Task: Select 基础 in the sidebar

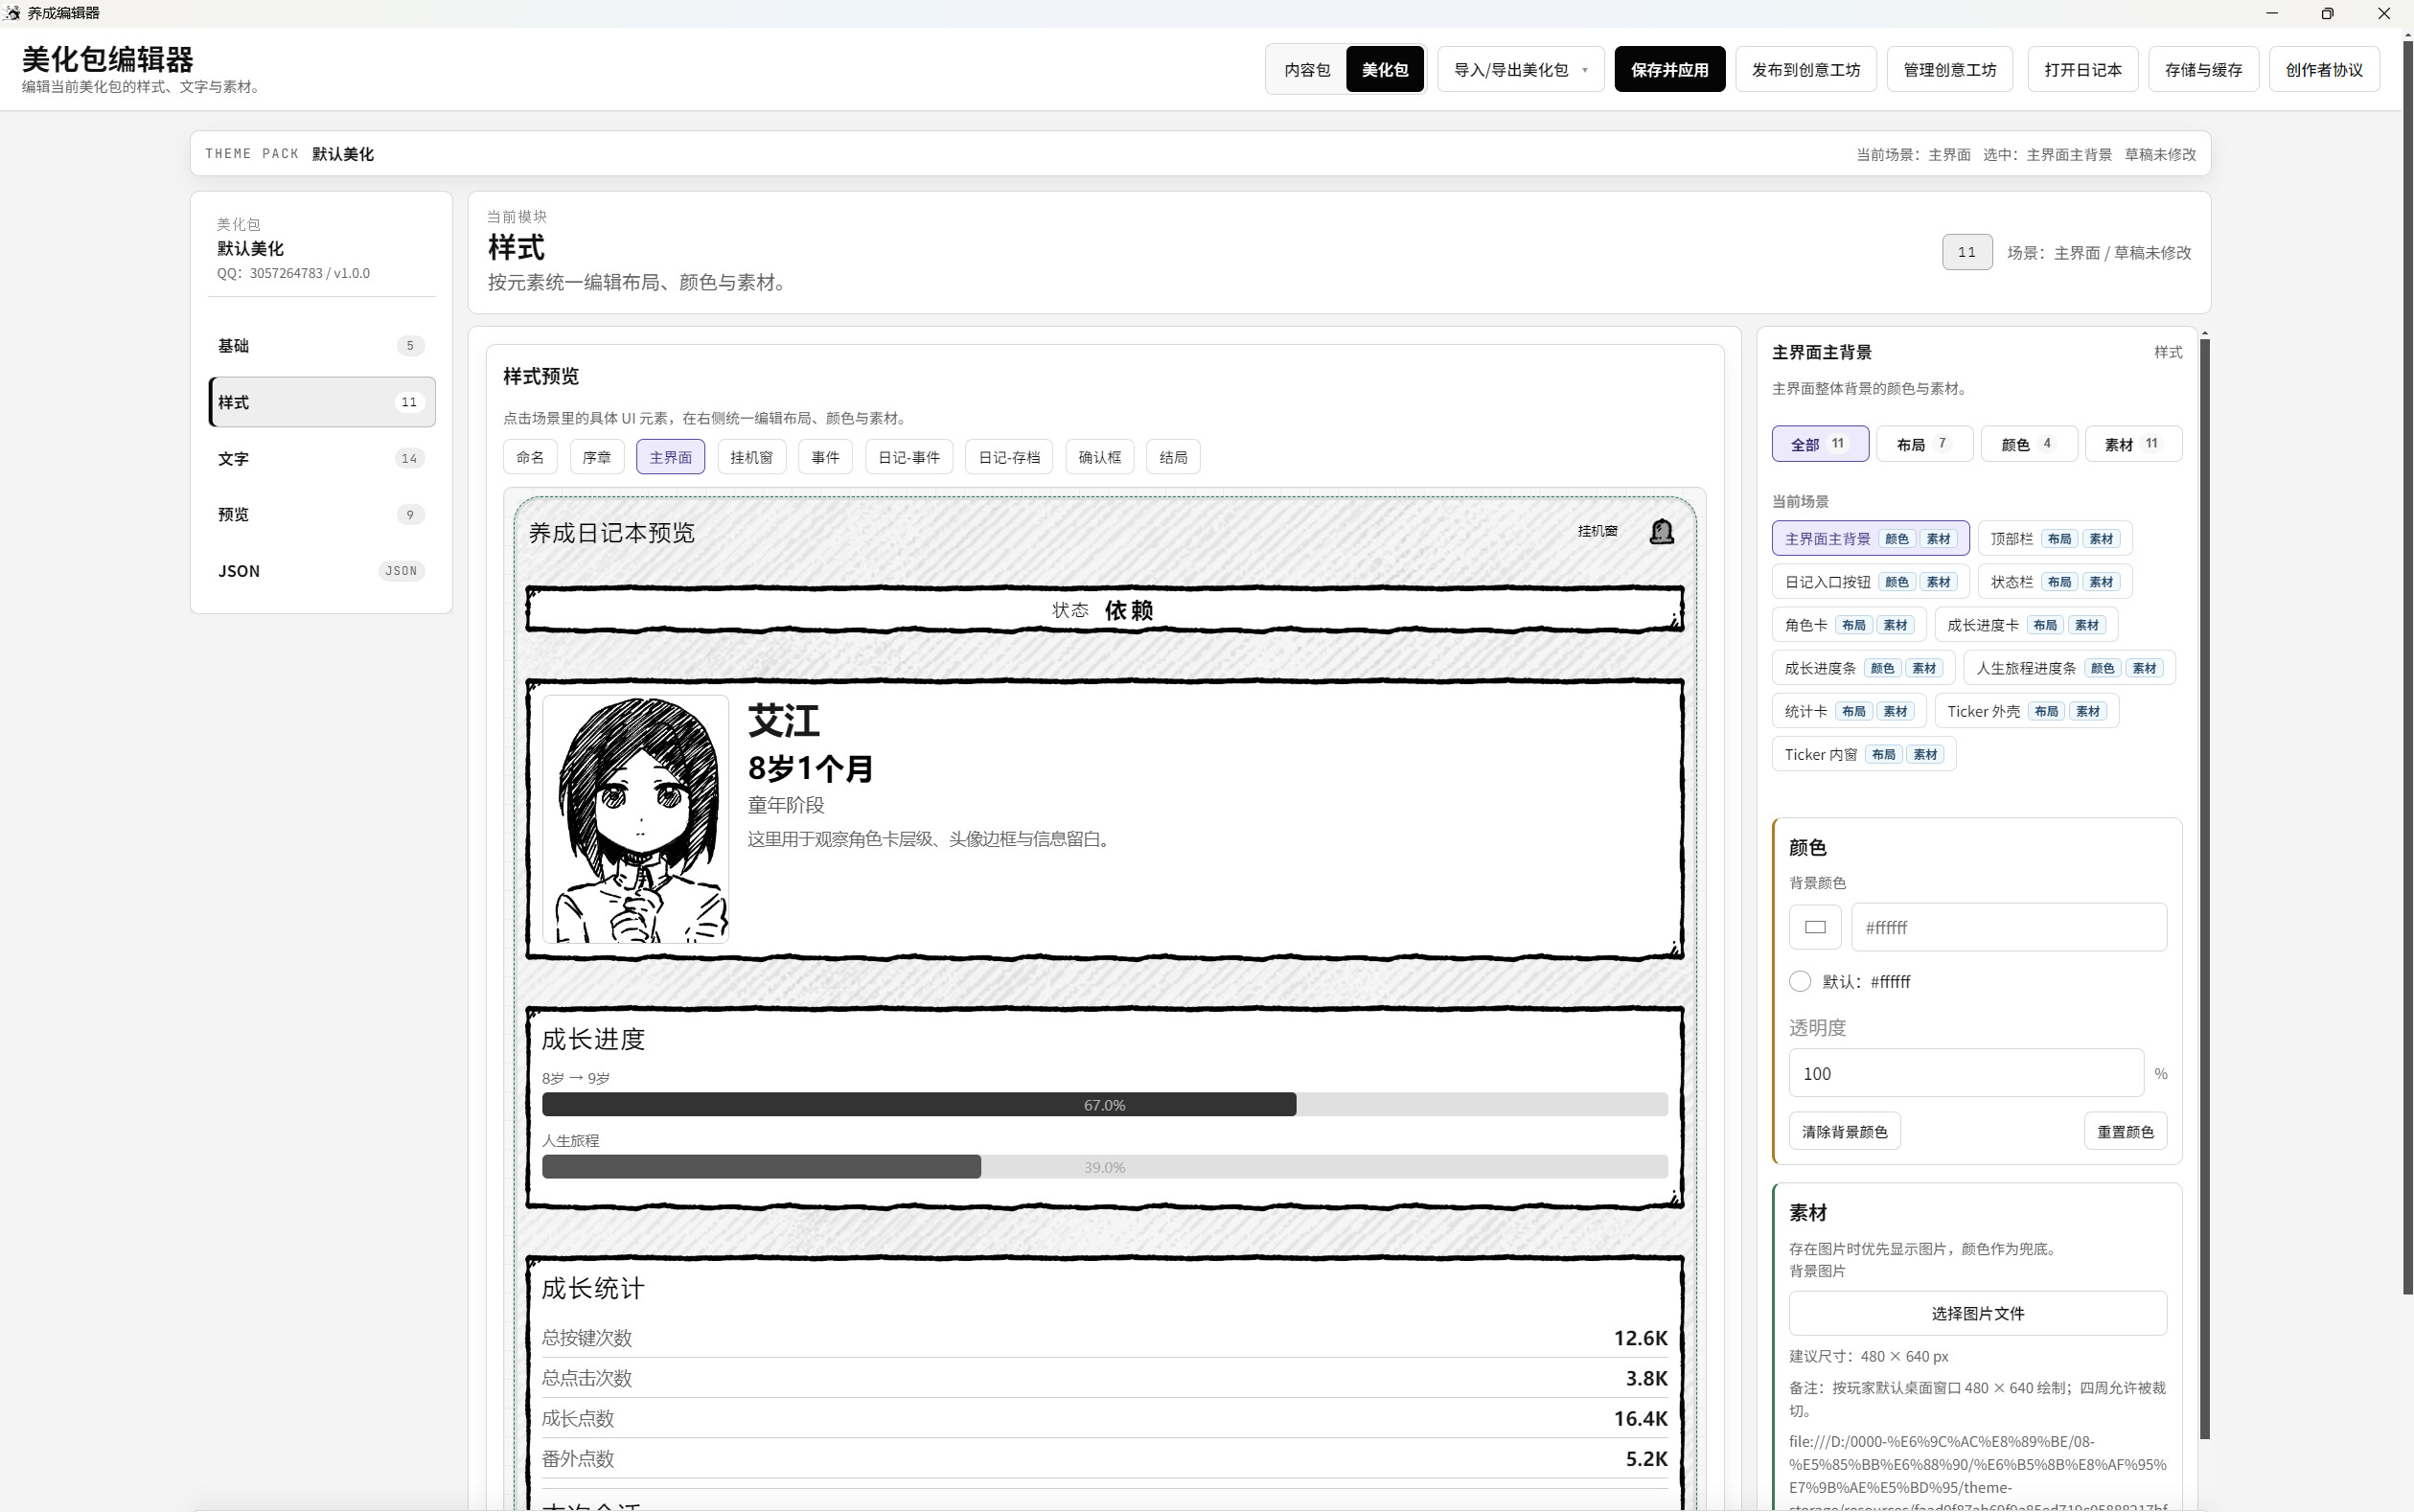Action: point(321,346)
